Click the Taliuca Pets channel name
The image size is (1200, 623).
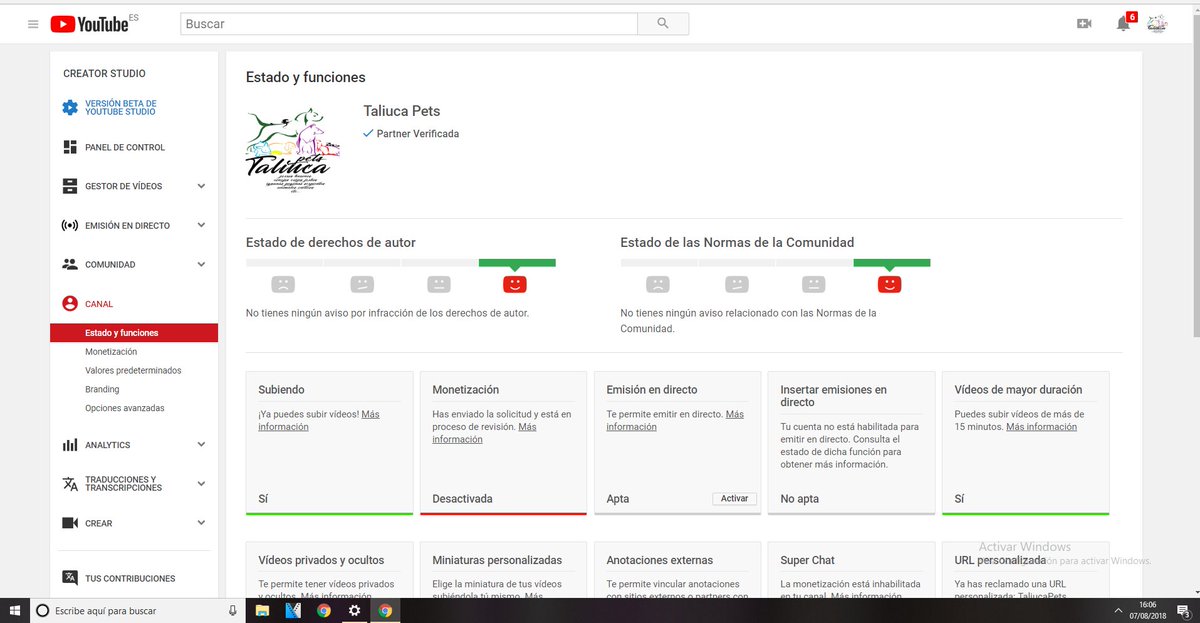point(401,111)
